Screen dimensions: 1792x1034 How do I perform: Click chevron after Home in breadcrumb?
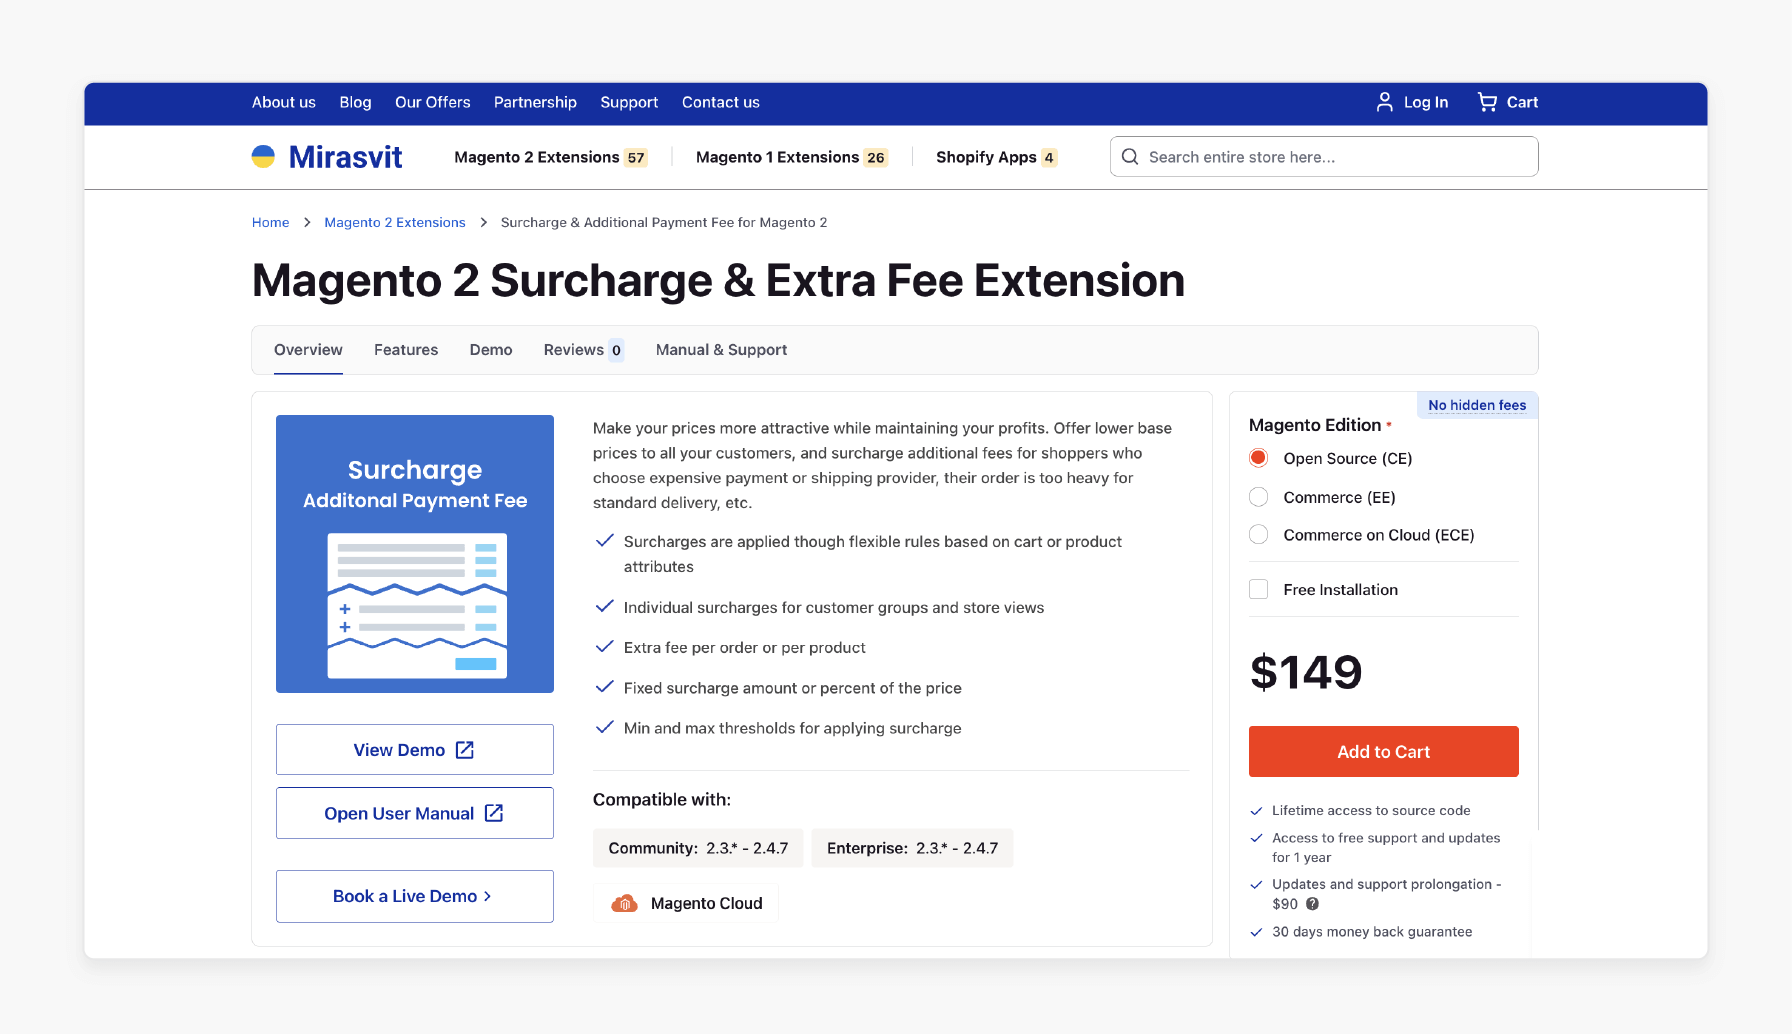pyautogui.click(x=307, y=222)
